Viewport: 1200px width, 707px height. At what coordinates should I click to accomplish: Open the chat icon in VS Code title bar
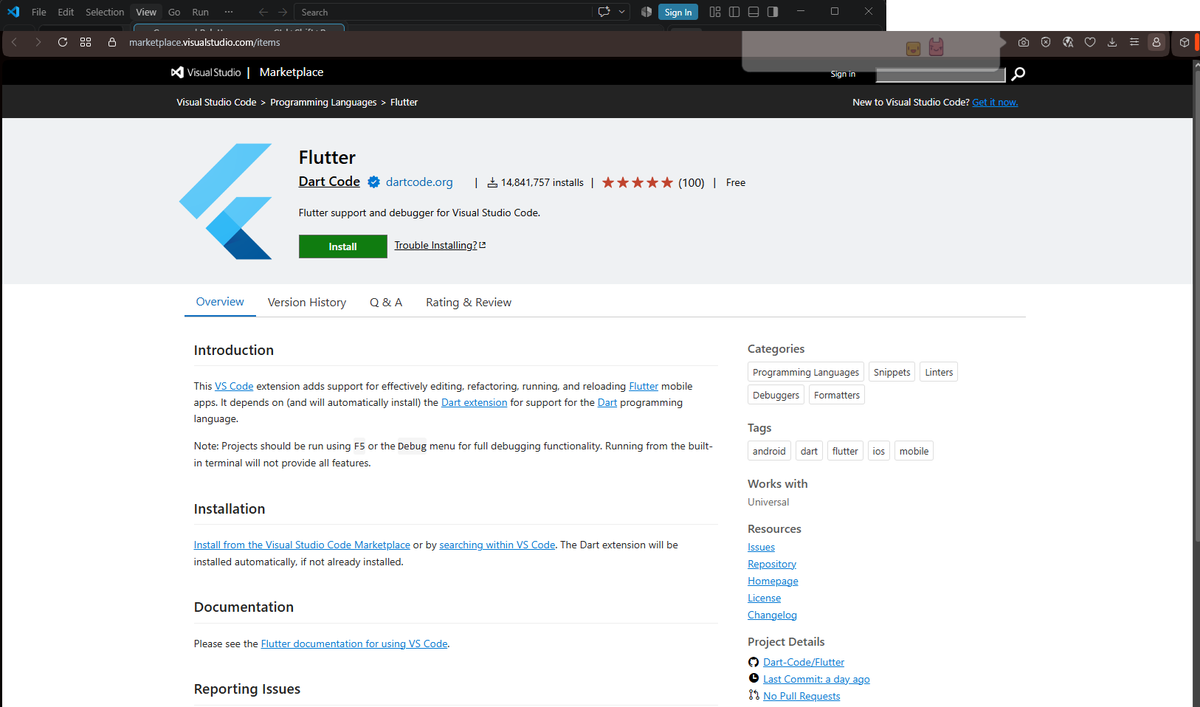603,12
